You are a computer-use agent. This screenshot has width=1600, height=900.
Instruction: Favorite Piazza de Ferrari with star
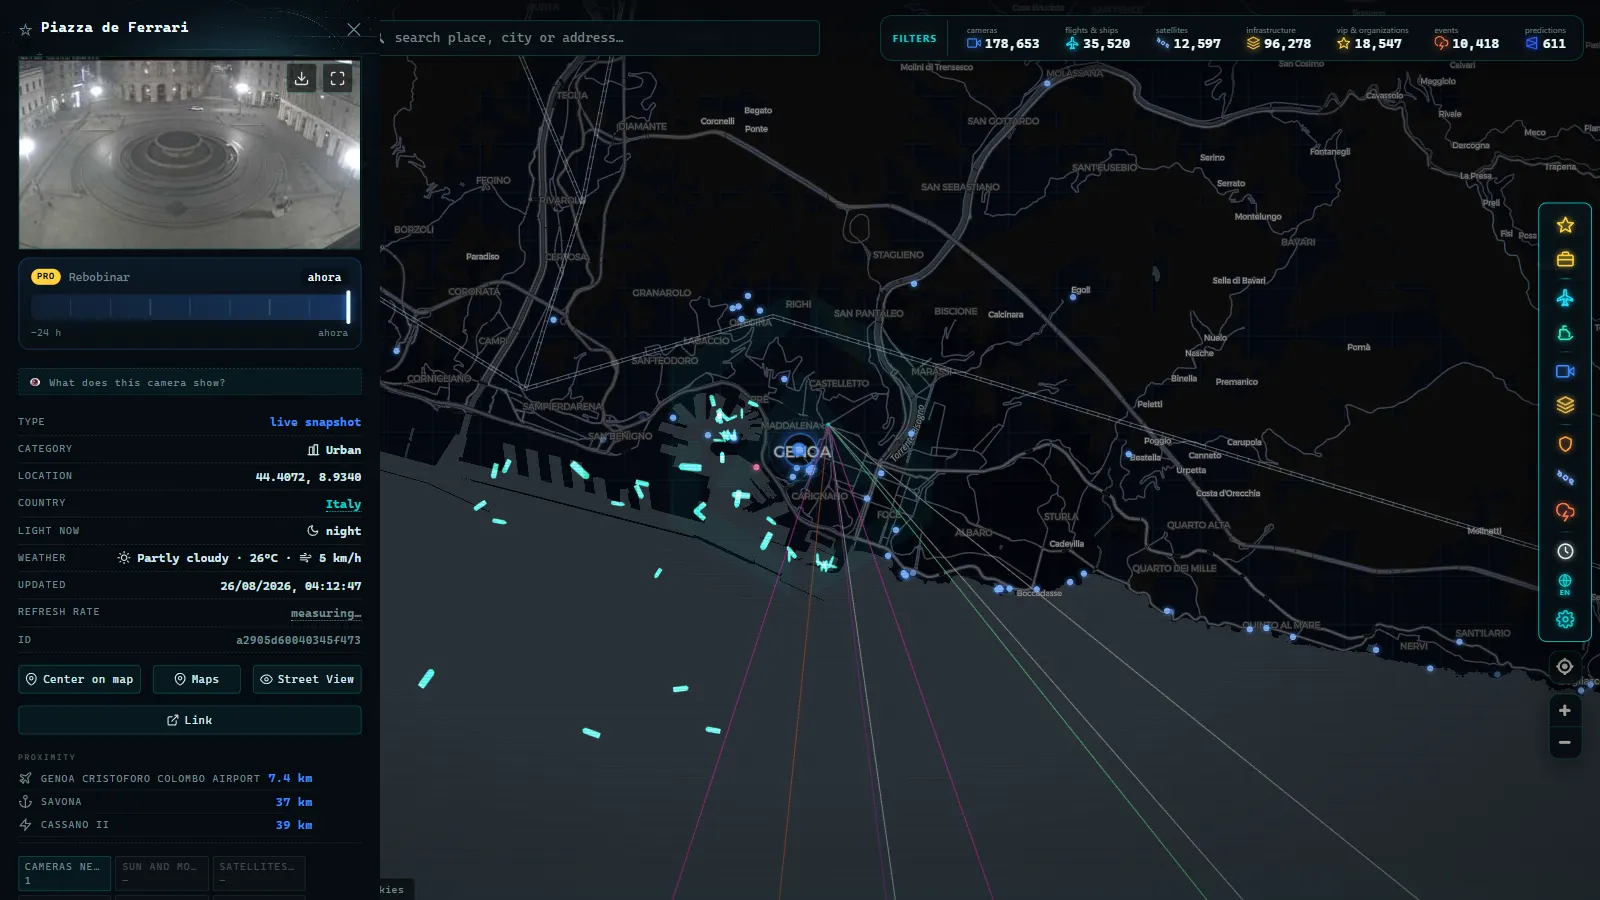pyautogui.click(x=26, y=30)
